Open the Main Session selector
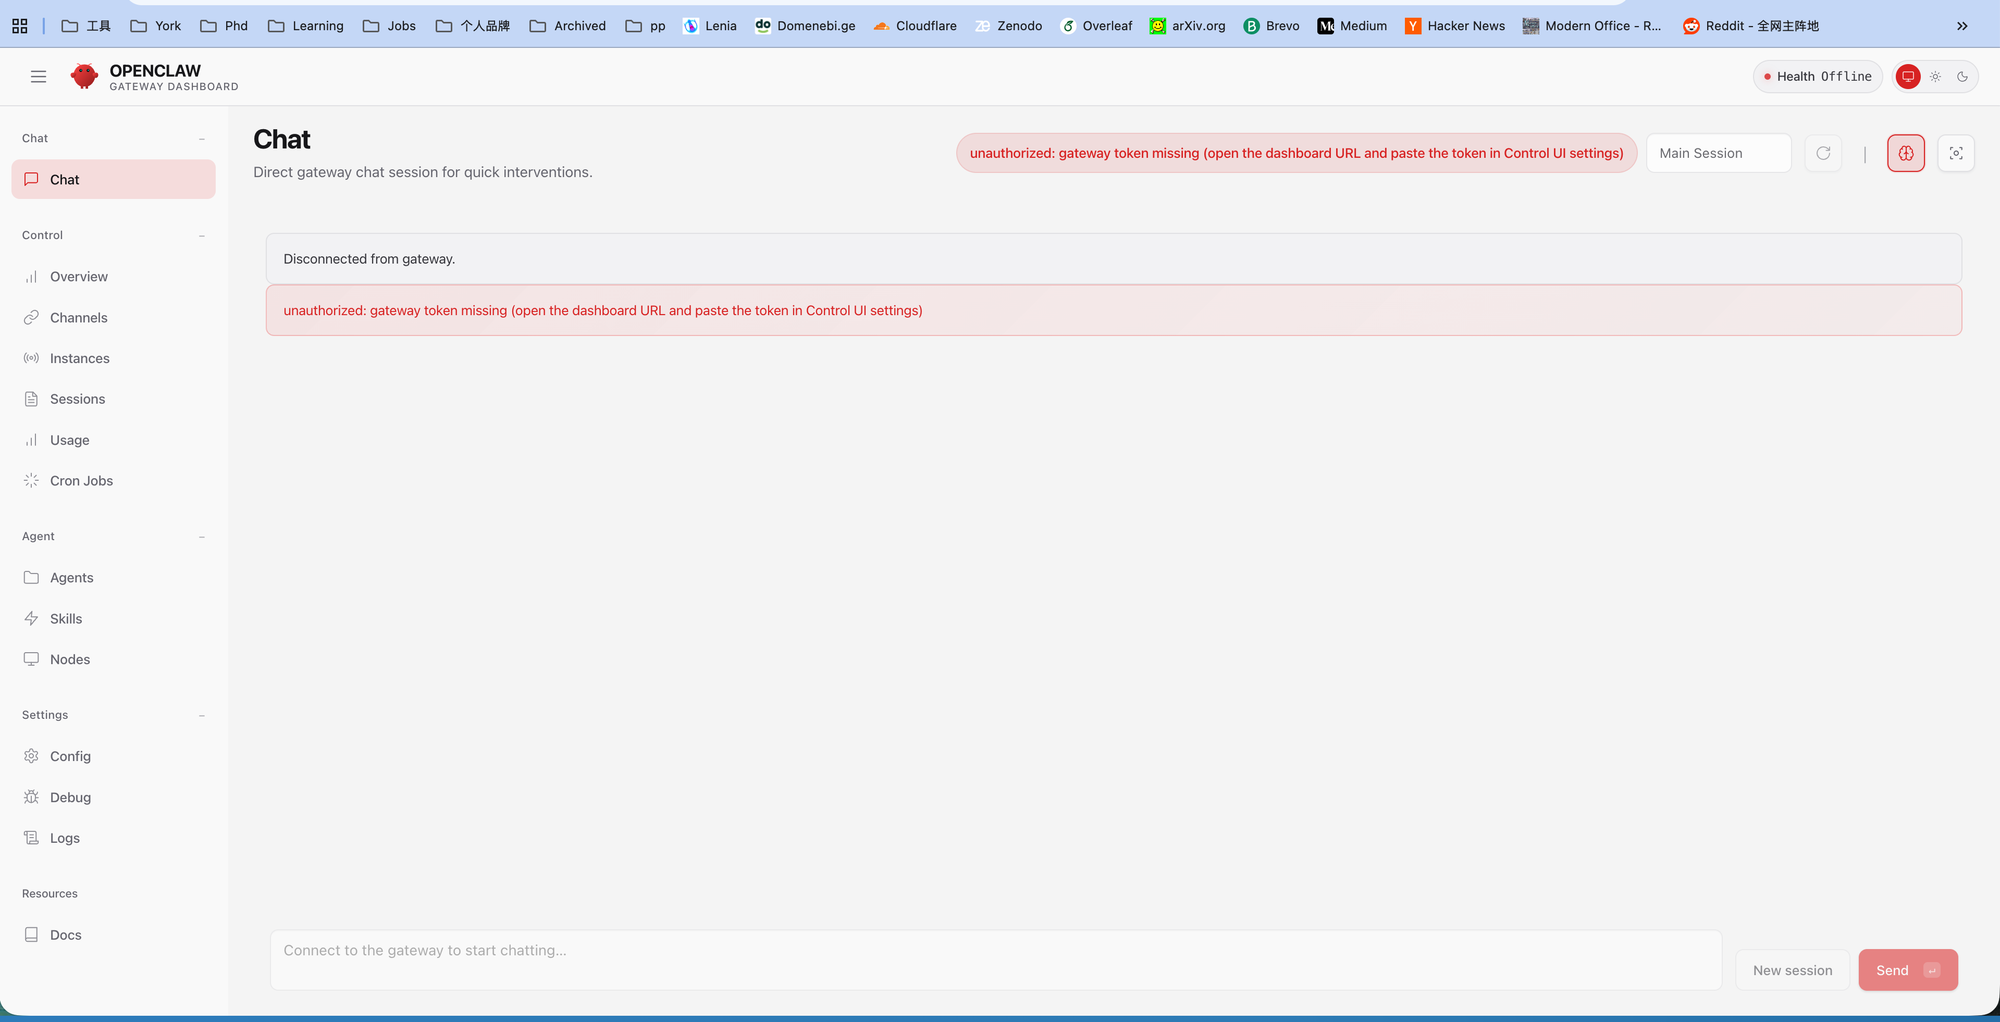This screenshot has width=2000, height=1022. click(x=1717, y=154)
